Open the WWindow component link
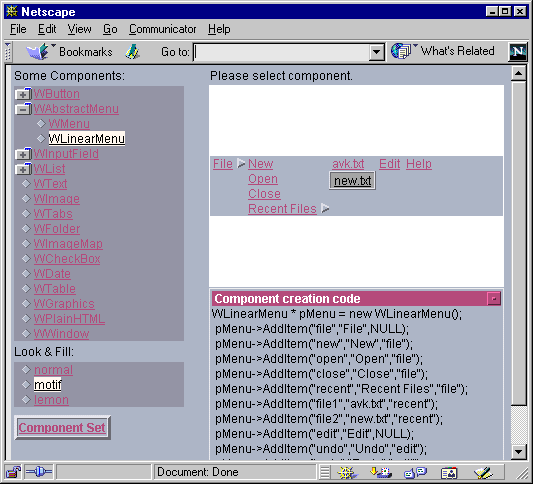The width and height of the screenshot is (533, 484). [61, 334]
